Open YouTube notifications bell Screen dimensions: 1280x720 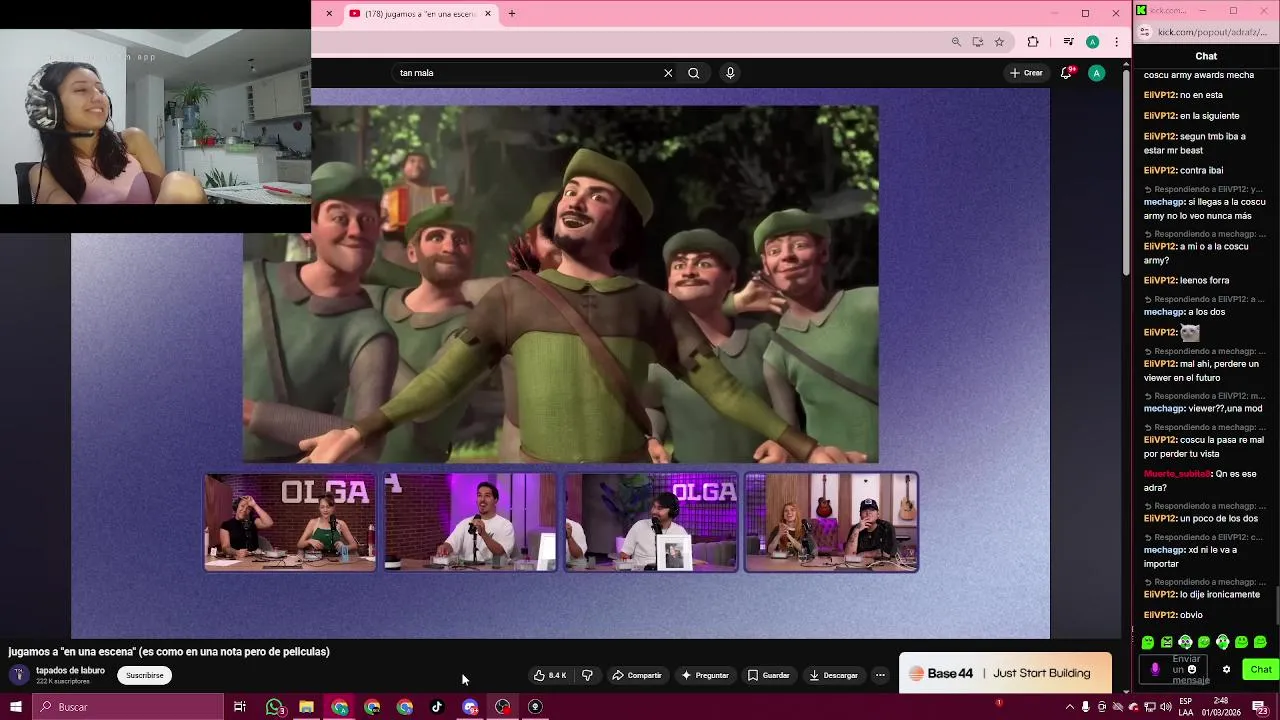pos(1066,73)
